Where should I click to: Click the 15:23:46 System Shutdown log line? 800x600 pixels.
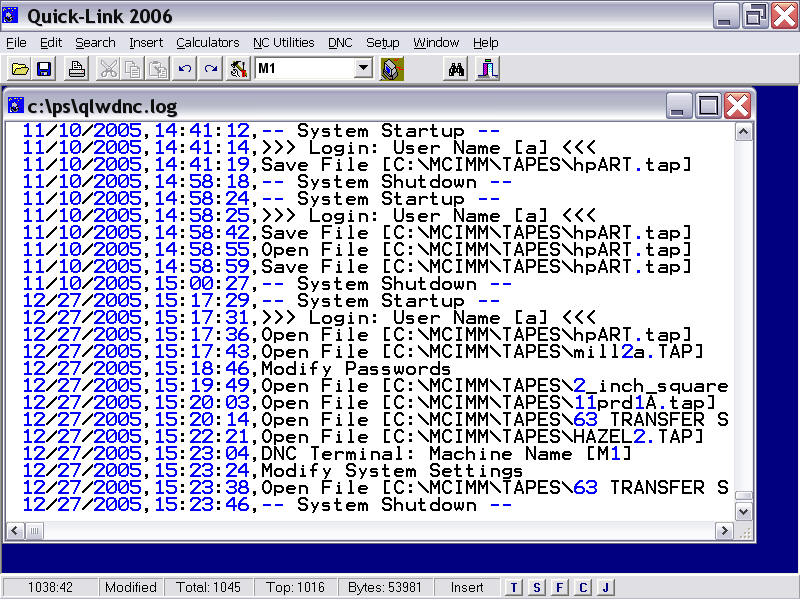[267, 505]
